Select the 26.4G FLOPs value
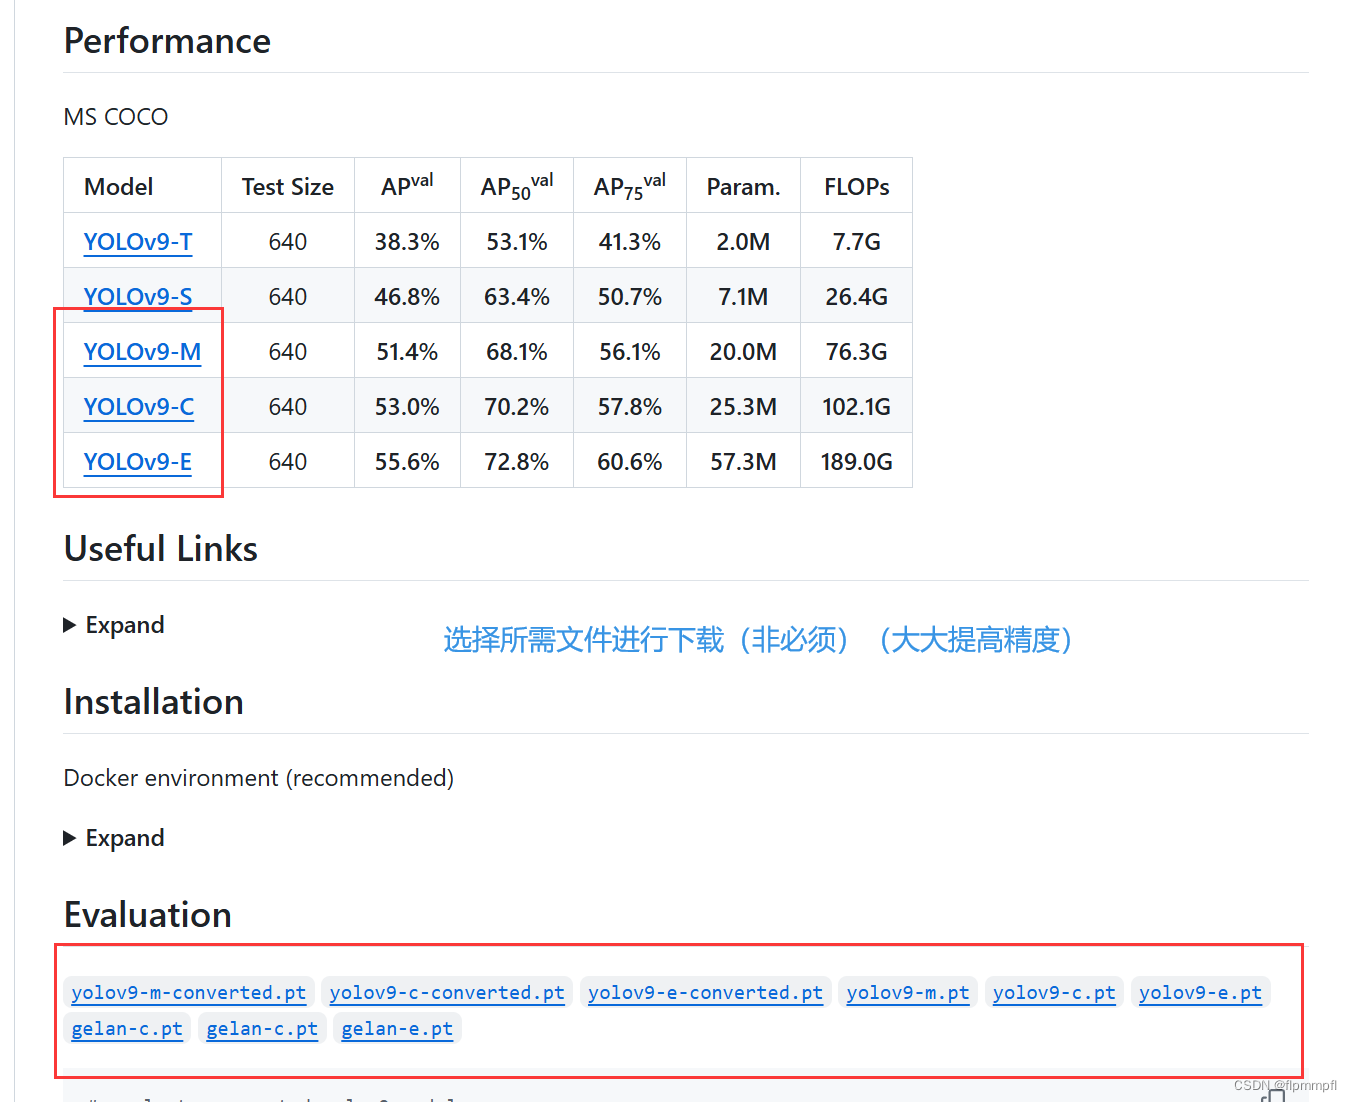 pos(857,297)
